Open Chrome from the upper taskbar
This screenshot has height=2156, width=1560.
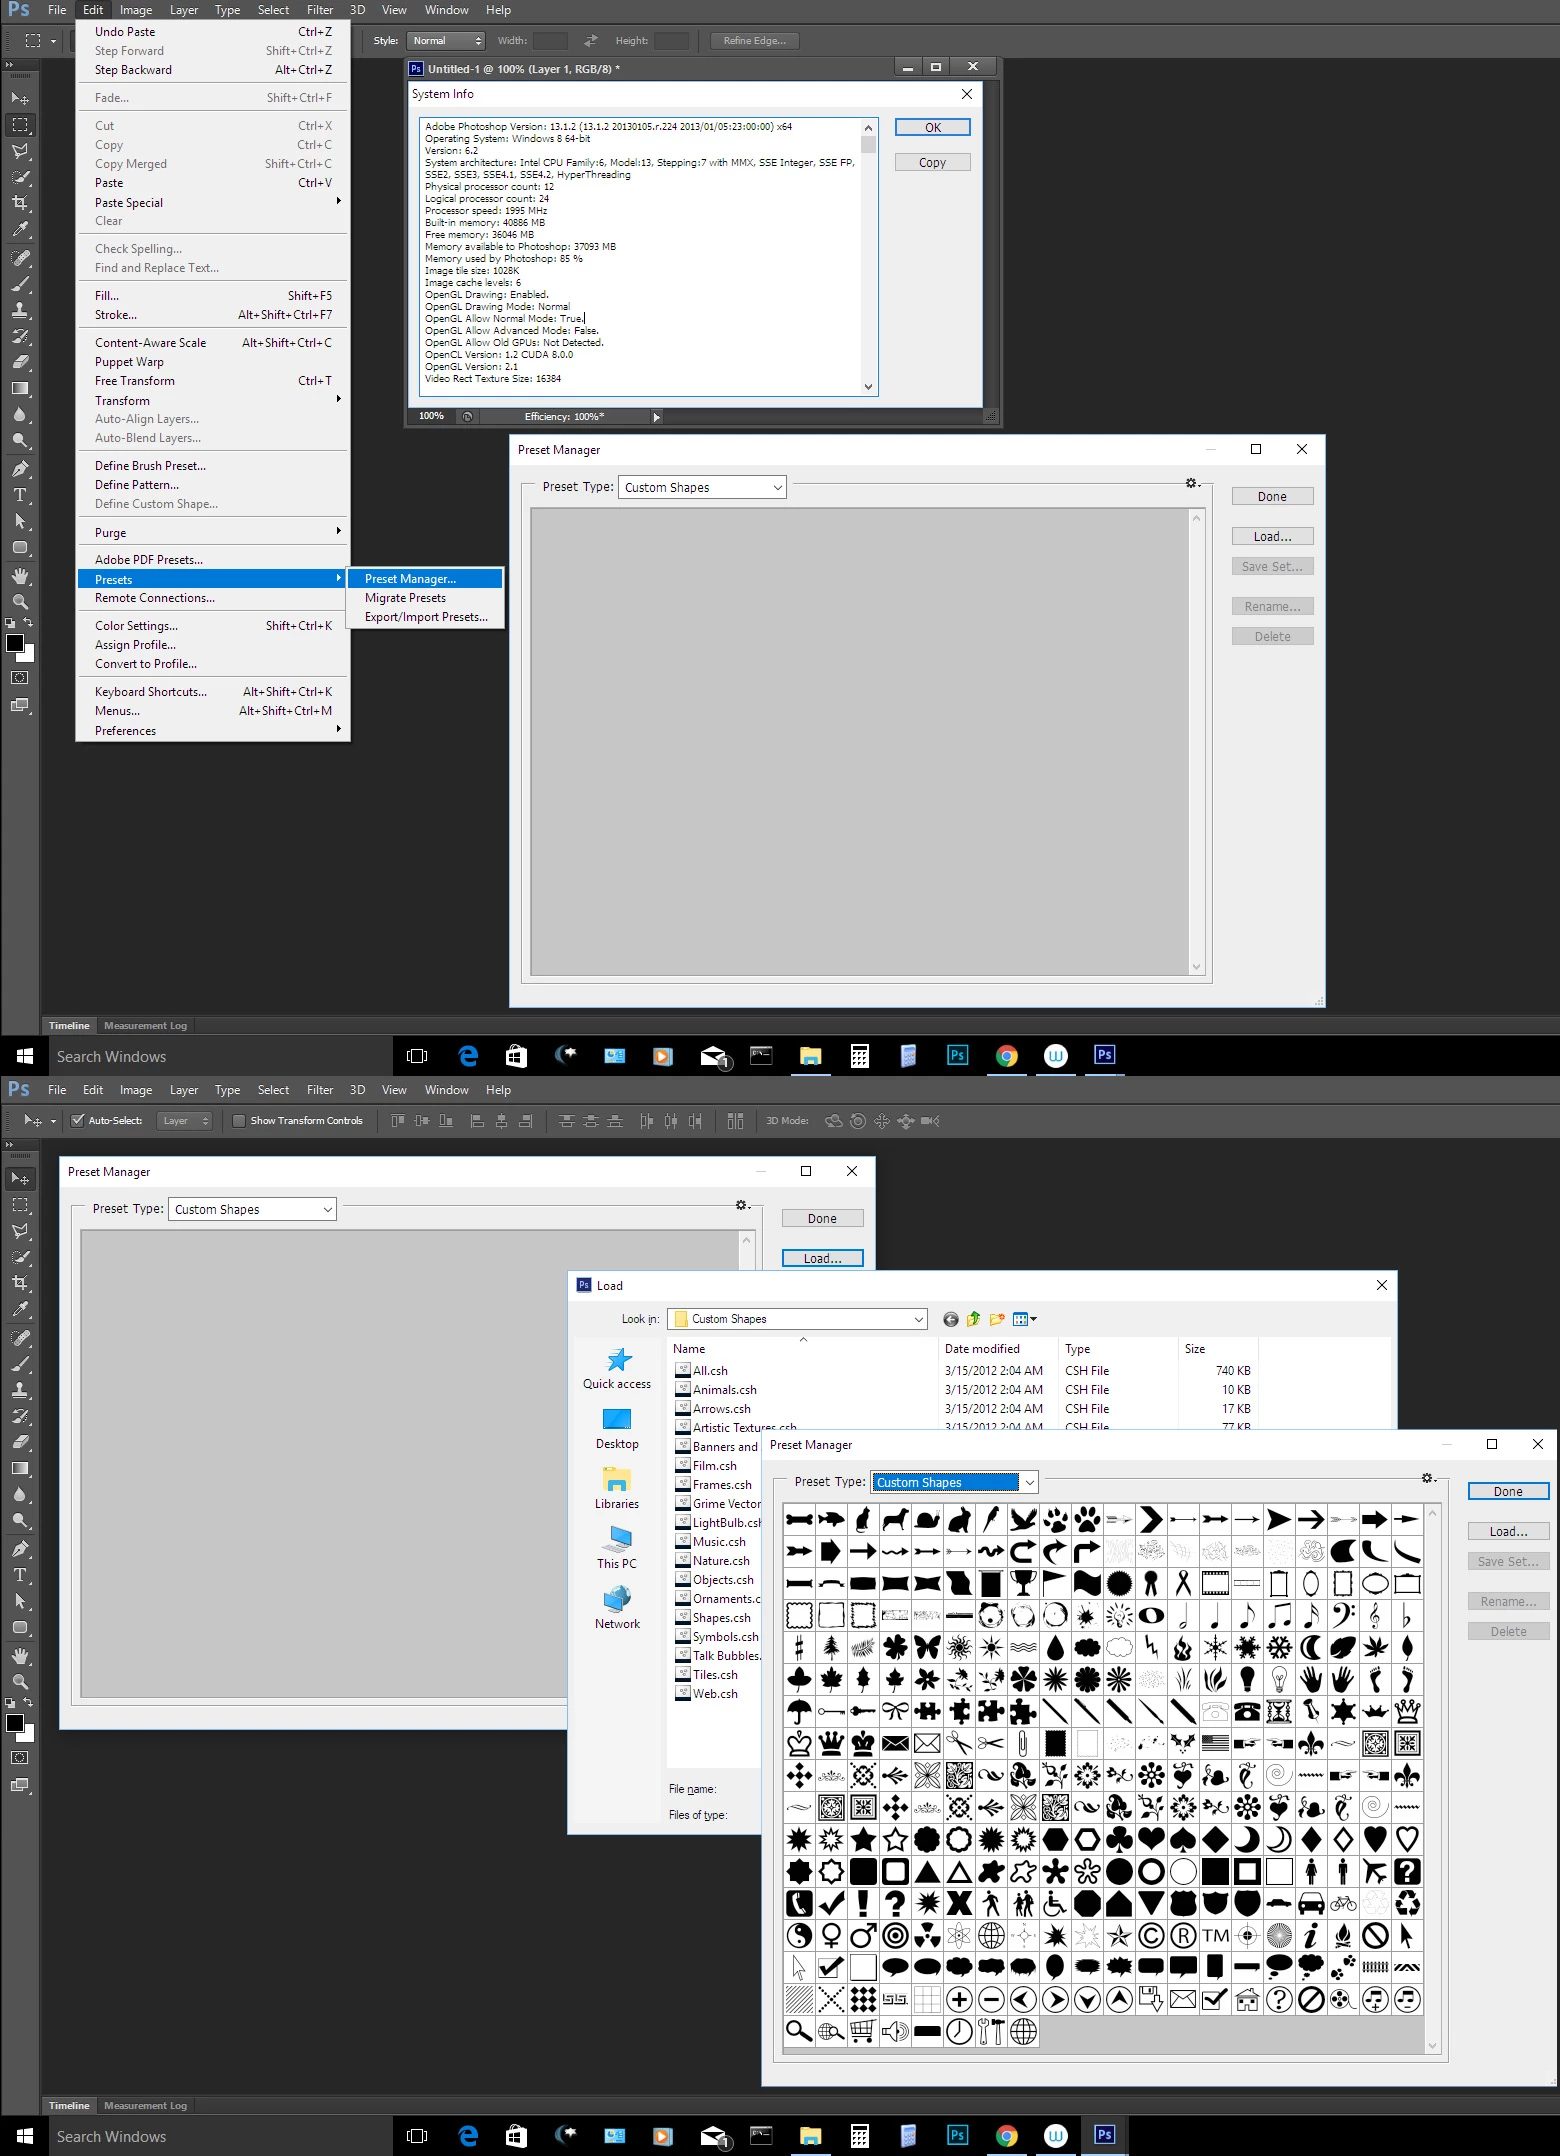coord(1007,1056)
